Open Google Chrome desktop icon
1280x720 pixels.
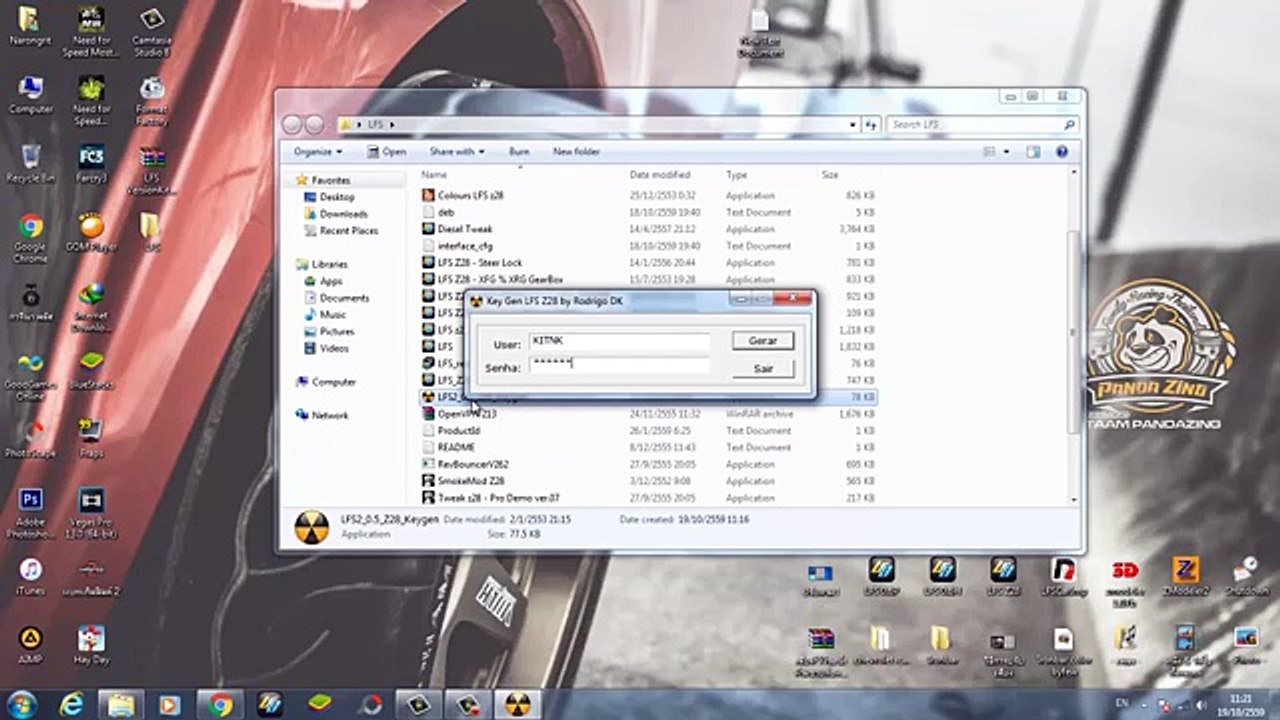pyautogui.click(x=30, y=236)
